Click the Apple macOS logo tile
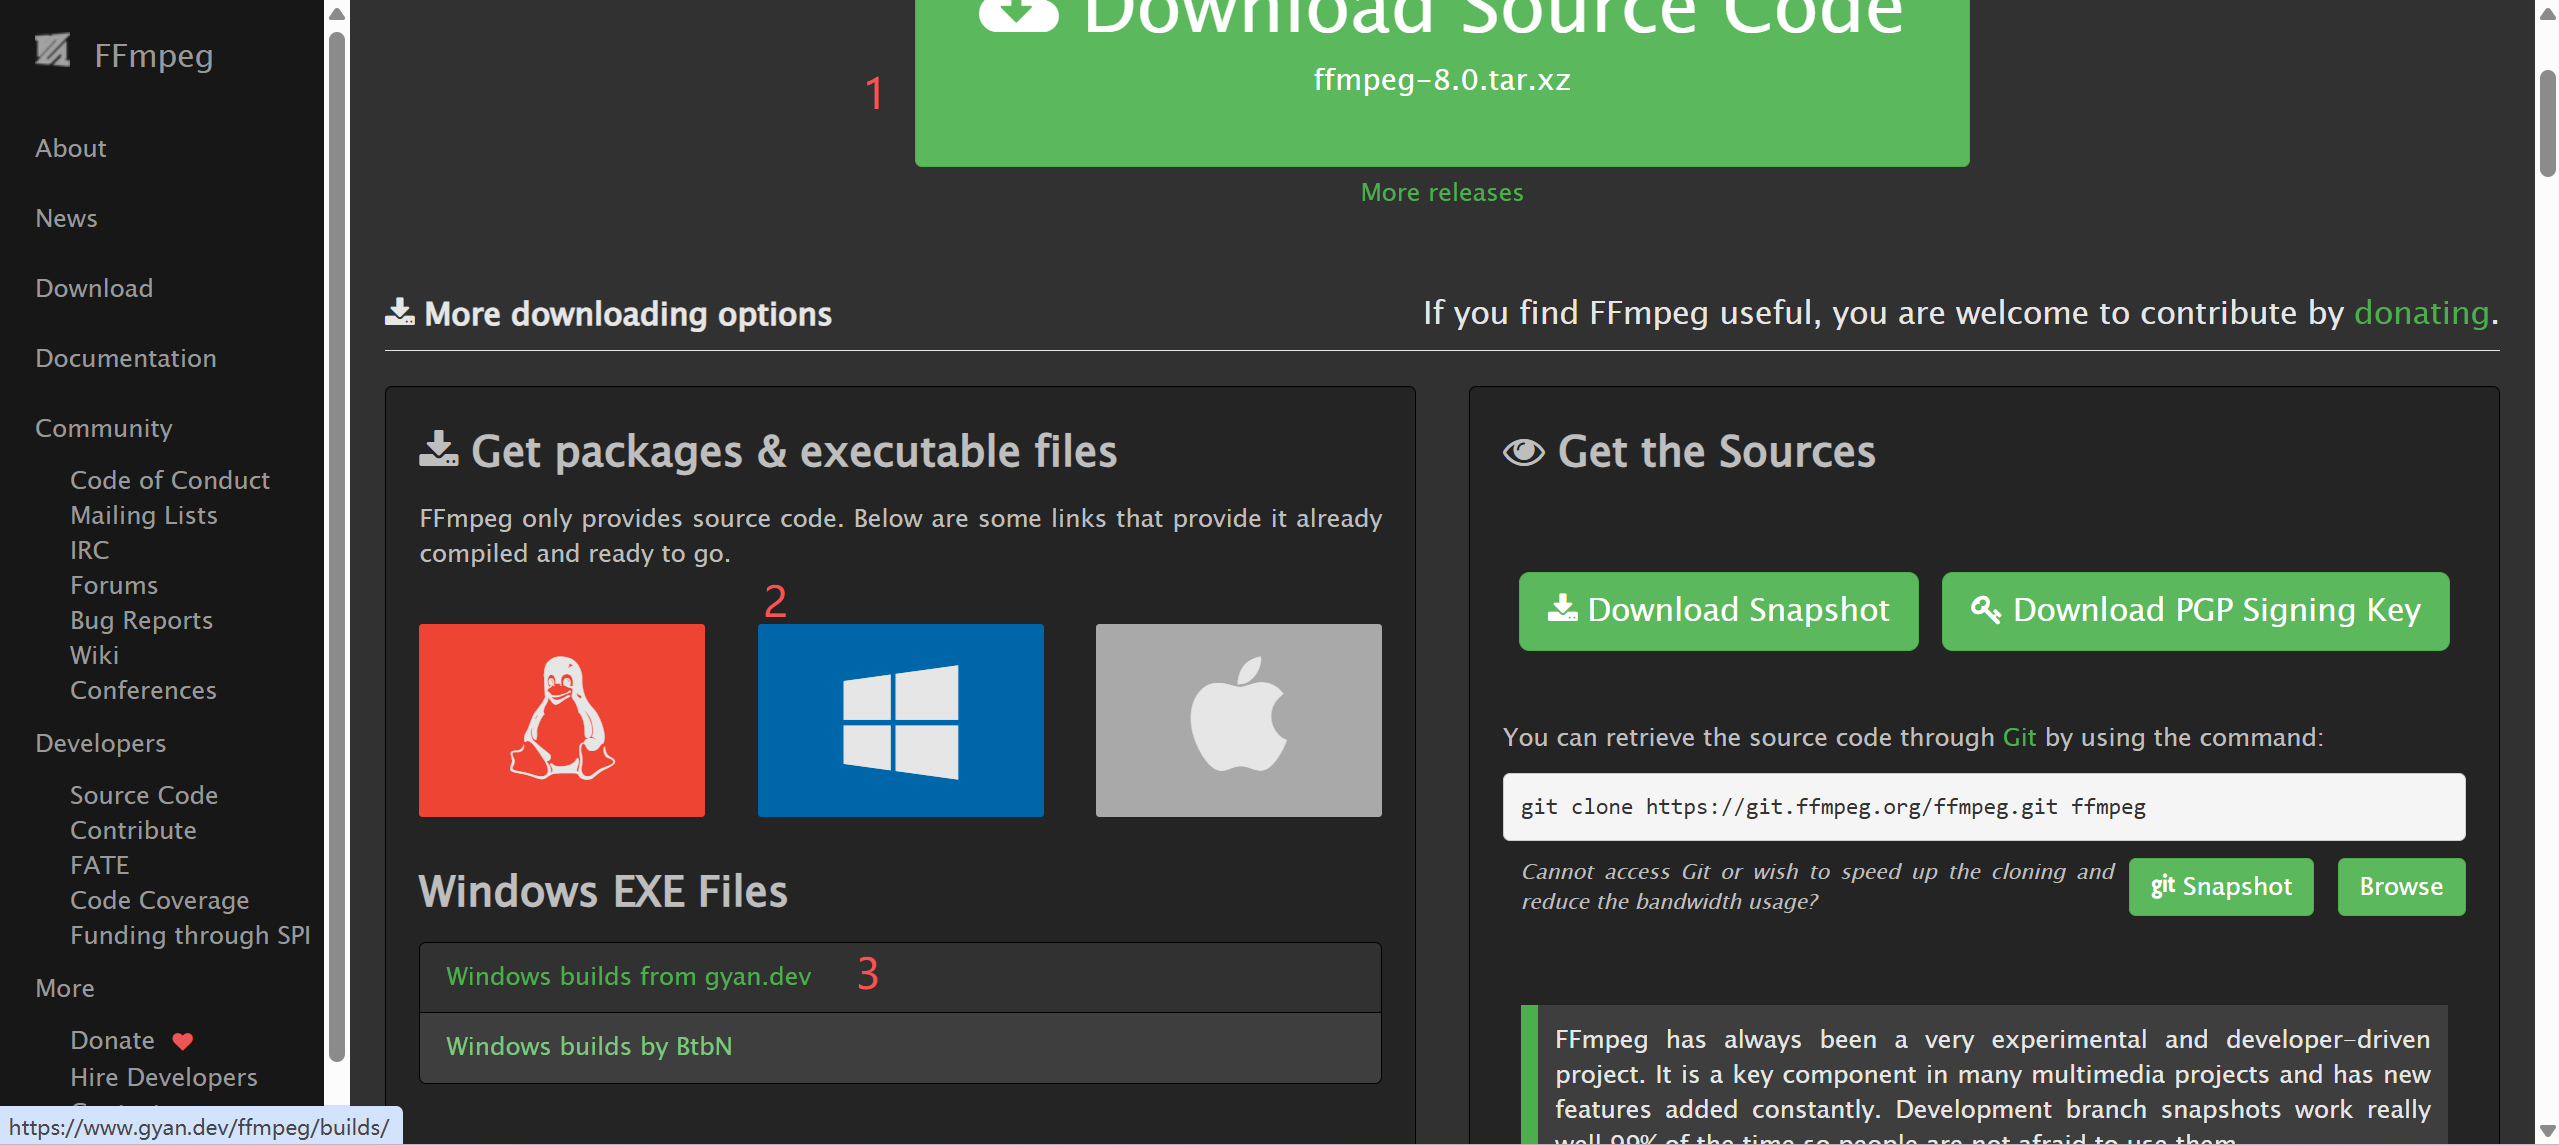The height and width of the screenshot is (1145, 2559). [1238, 720]
